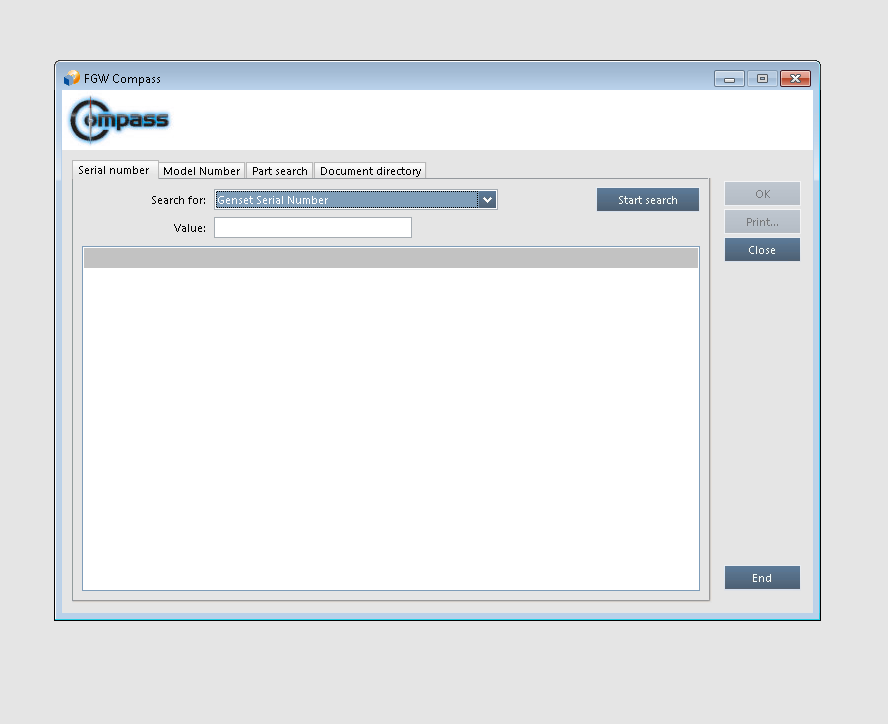Focus the Value input field

312,228
